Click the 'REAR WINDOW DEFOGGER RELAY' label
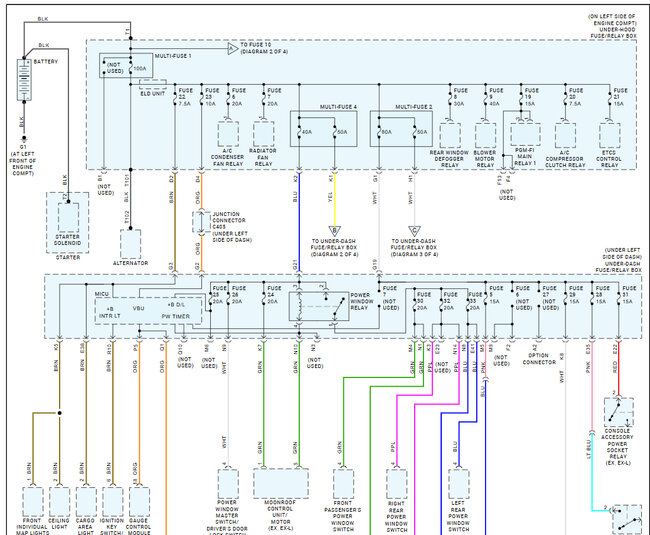The width and height of the screenshot is (650, 535). pos(449,159)
